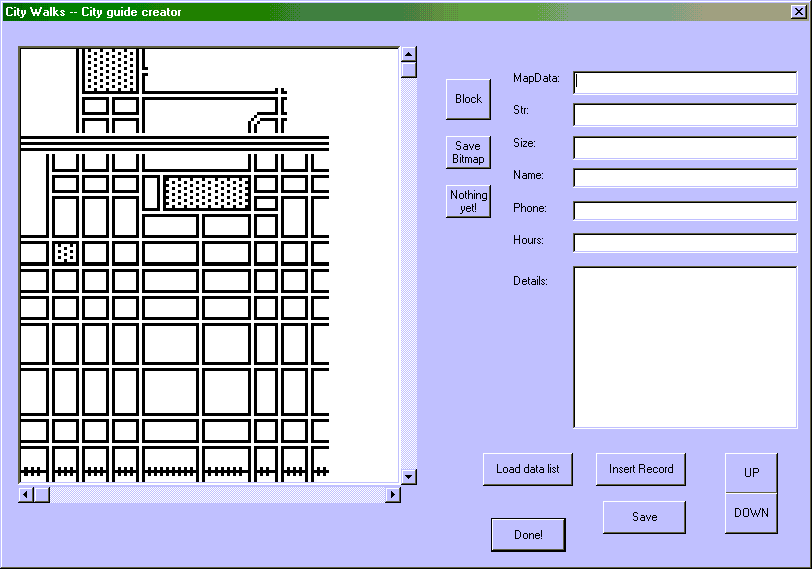Image resolution: width=812 pixels, height=569 pixels.
Task: Click the Phone: label
Action: pos(530,208)
